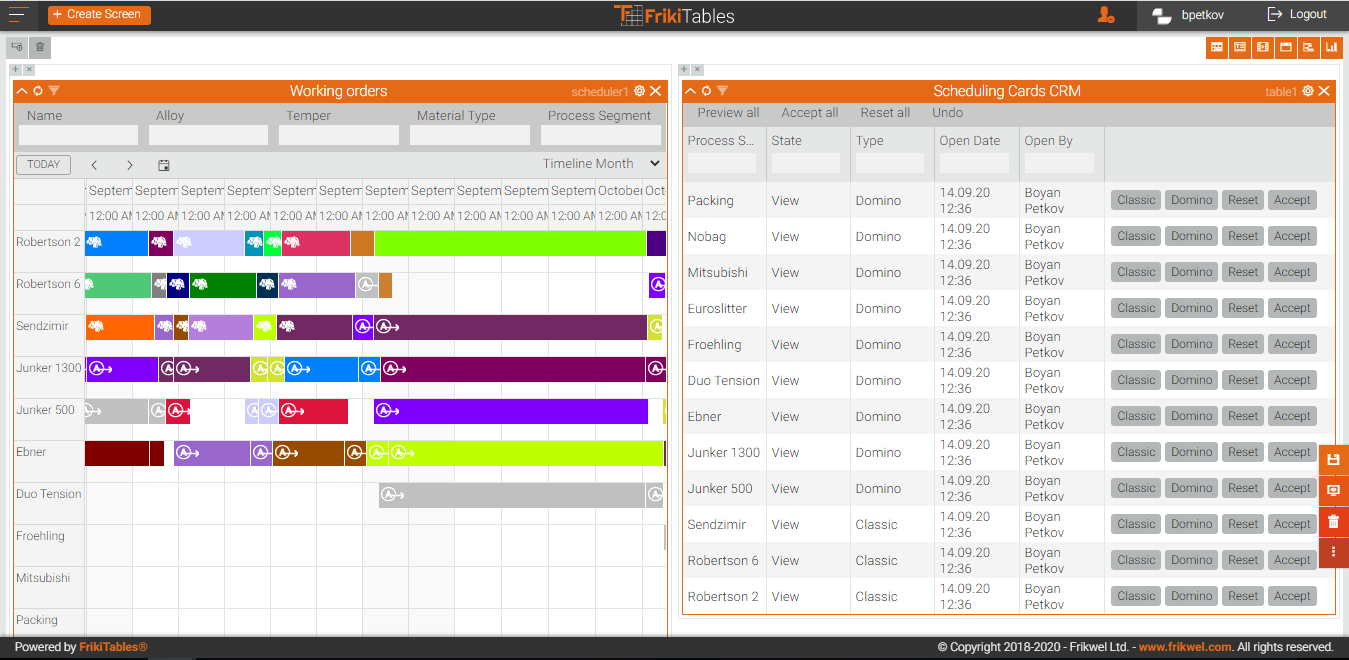The width and height of the screenshot is (1349, 660).
Task: Open the vertical three-dots floating menu
Action: 1333,552
